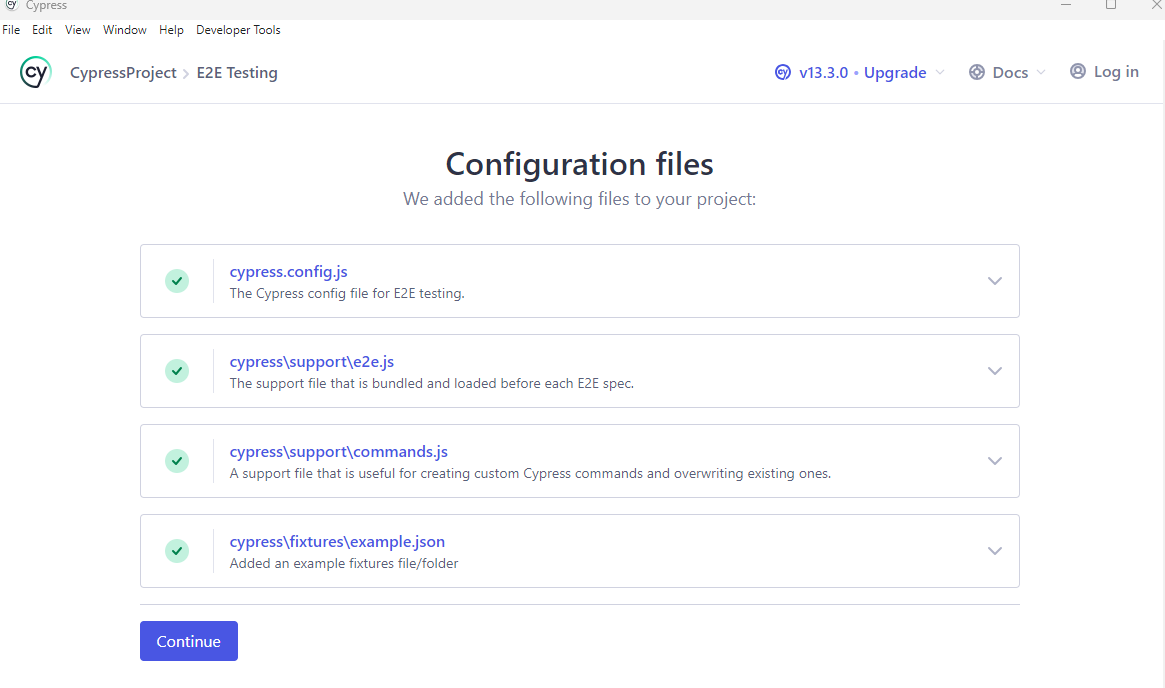Click the Cypress logo in the header

click(35, 72)
